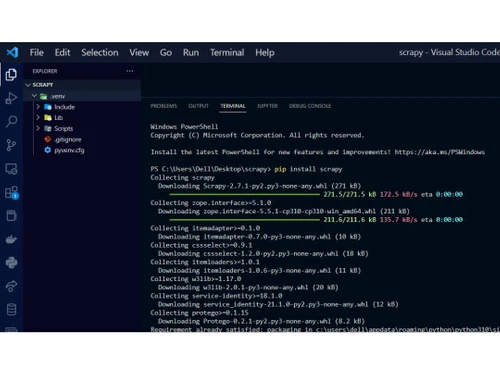Select the Lib folder name
This screenshot has height=375, width=500.
pos(58,118)
